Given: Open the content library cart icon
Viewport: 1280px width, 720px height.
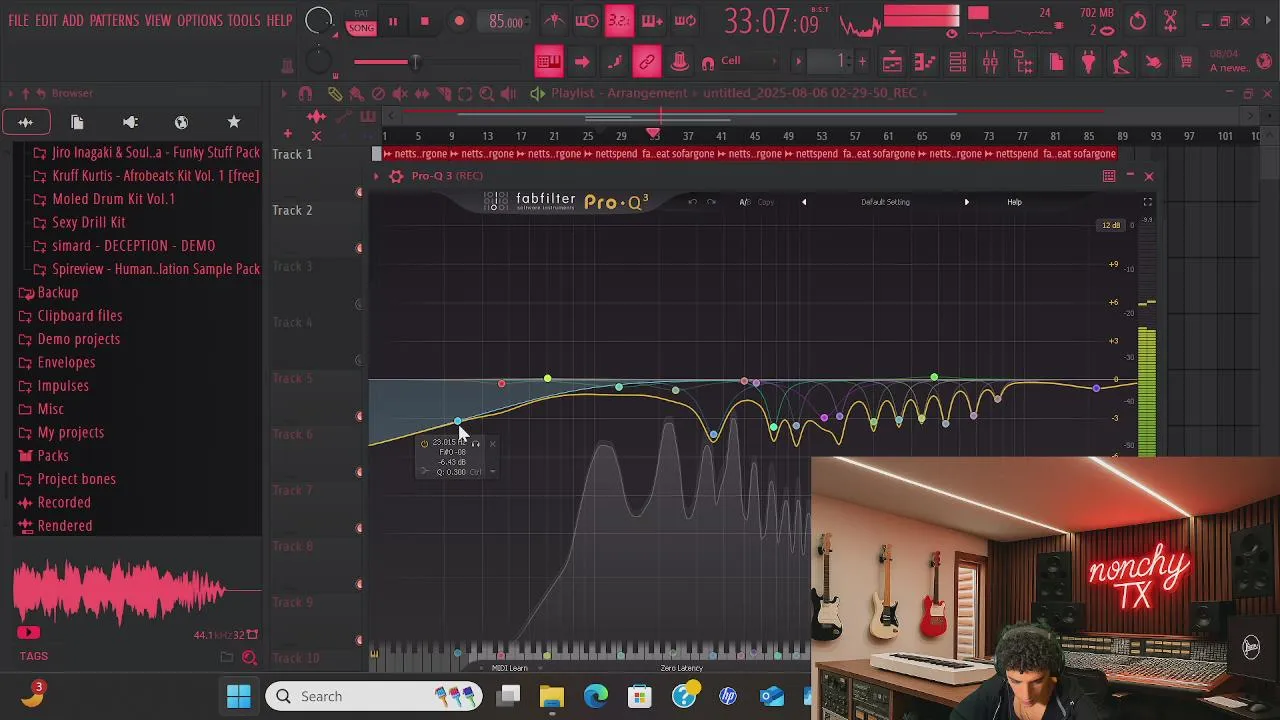Looking at the screenshot, I should click(1186, 62).
